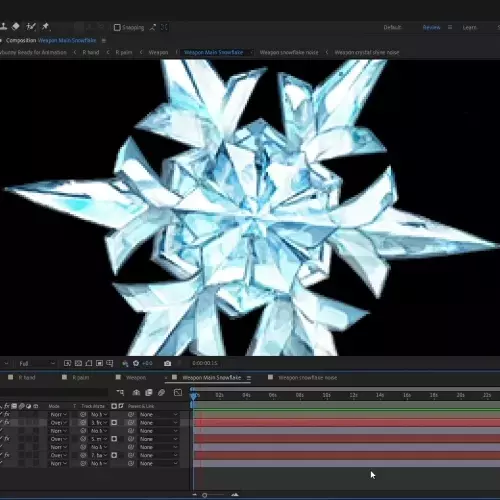The width and height of the screenshot is (500, 500).
Task: Toggle fx switch on the '5. m' matte row
Action: click(7, 439)
